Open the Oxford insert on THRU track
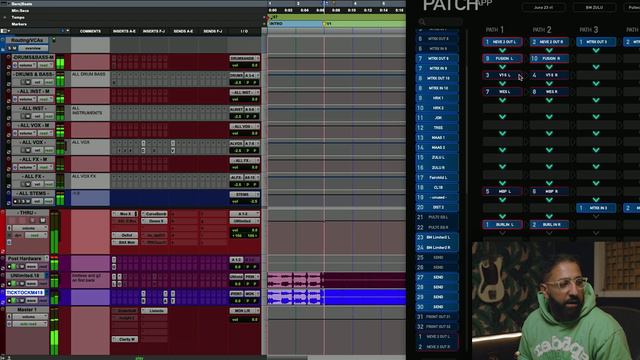The height and width of the screenshot is (360, 640). tap(125, 235)
